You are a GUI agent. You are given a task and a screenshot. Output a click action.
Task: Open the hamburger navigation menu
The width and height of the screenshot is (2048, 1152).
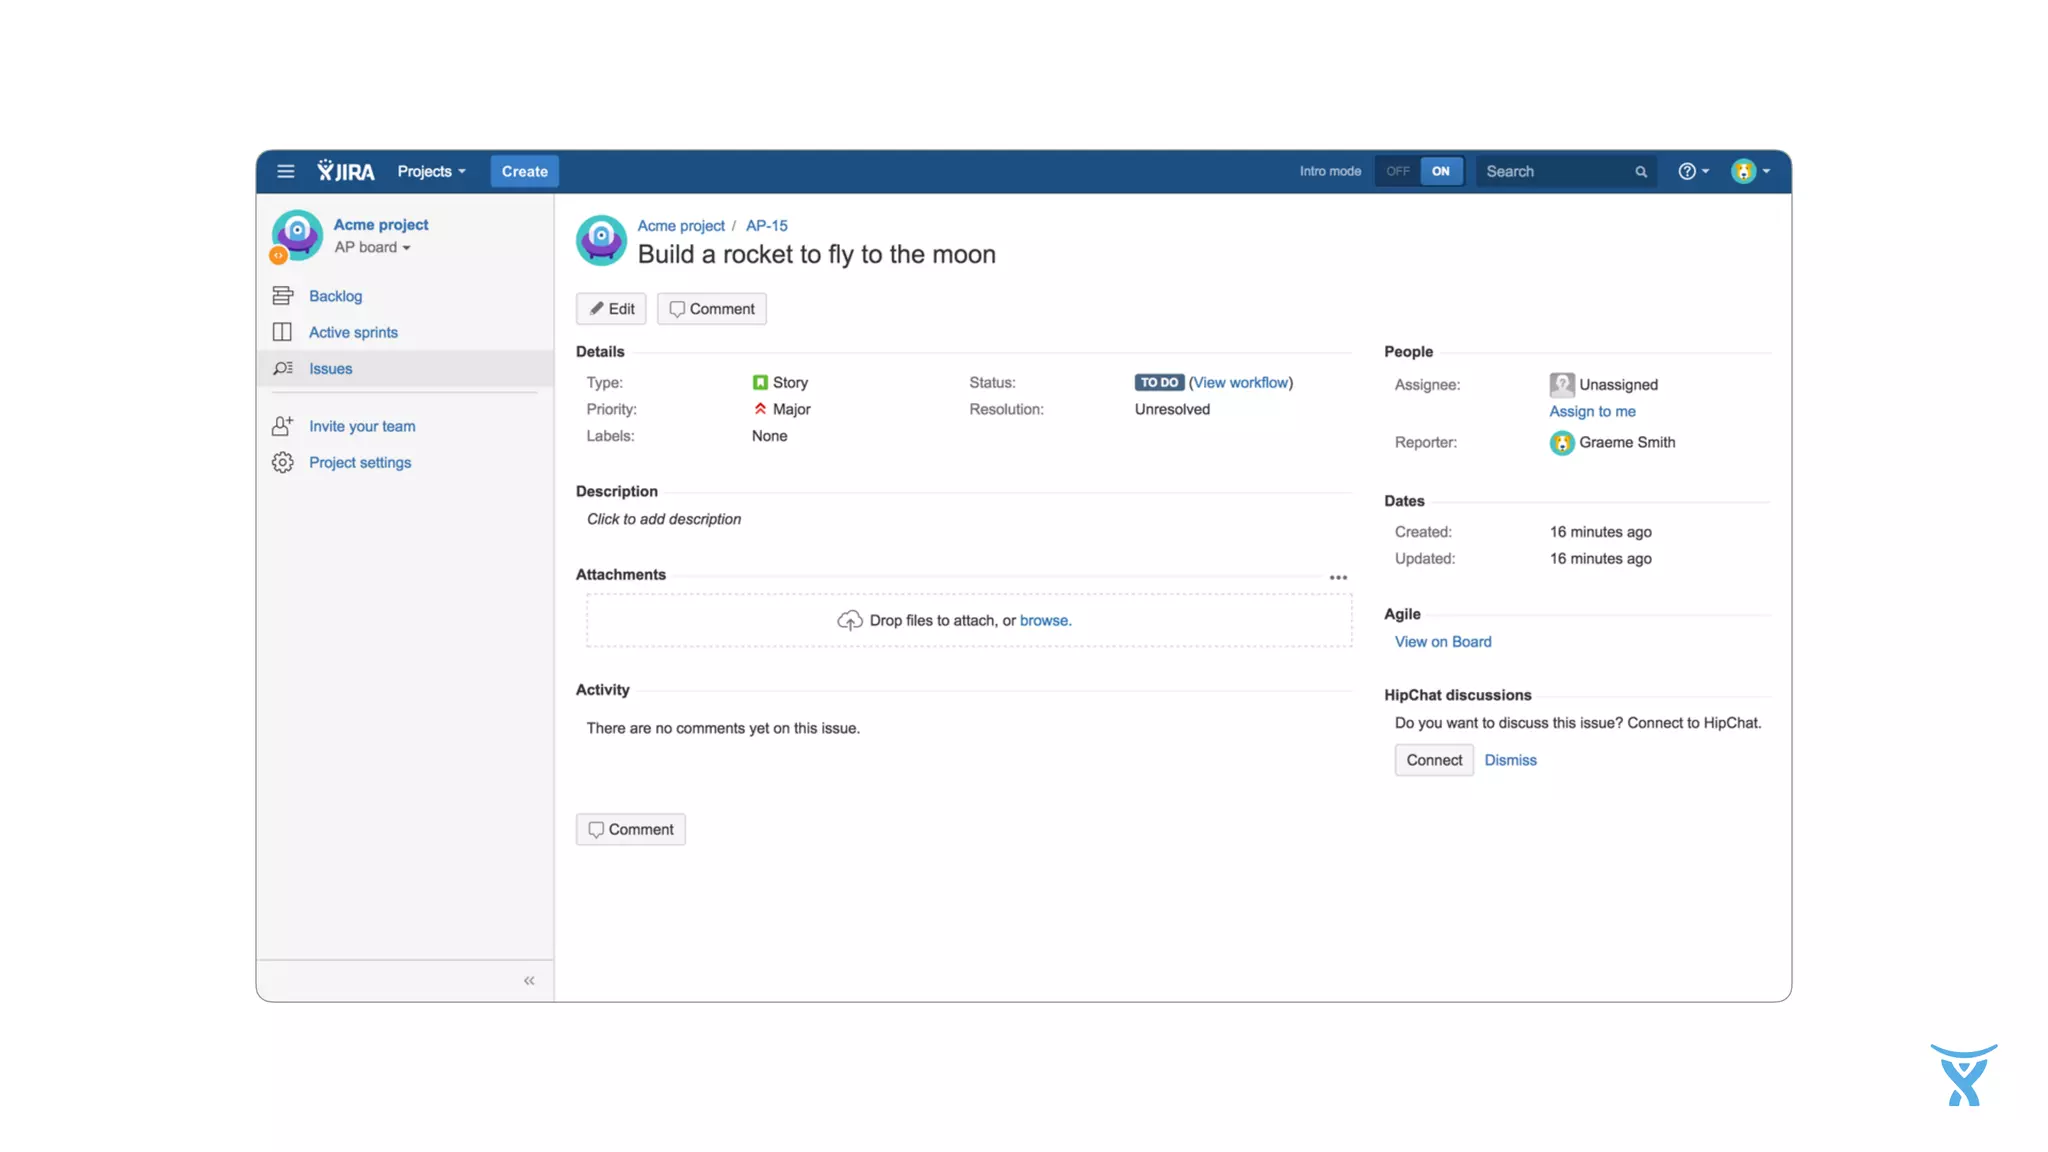tap(285, 171)
